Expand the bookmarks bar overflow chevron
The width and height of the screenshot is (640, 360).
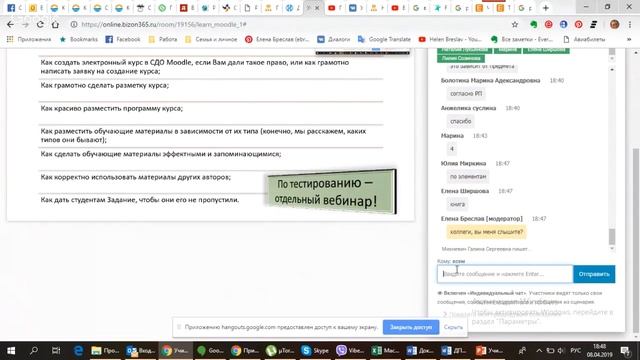629,39
